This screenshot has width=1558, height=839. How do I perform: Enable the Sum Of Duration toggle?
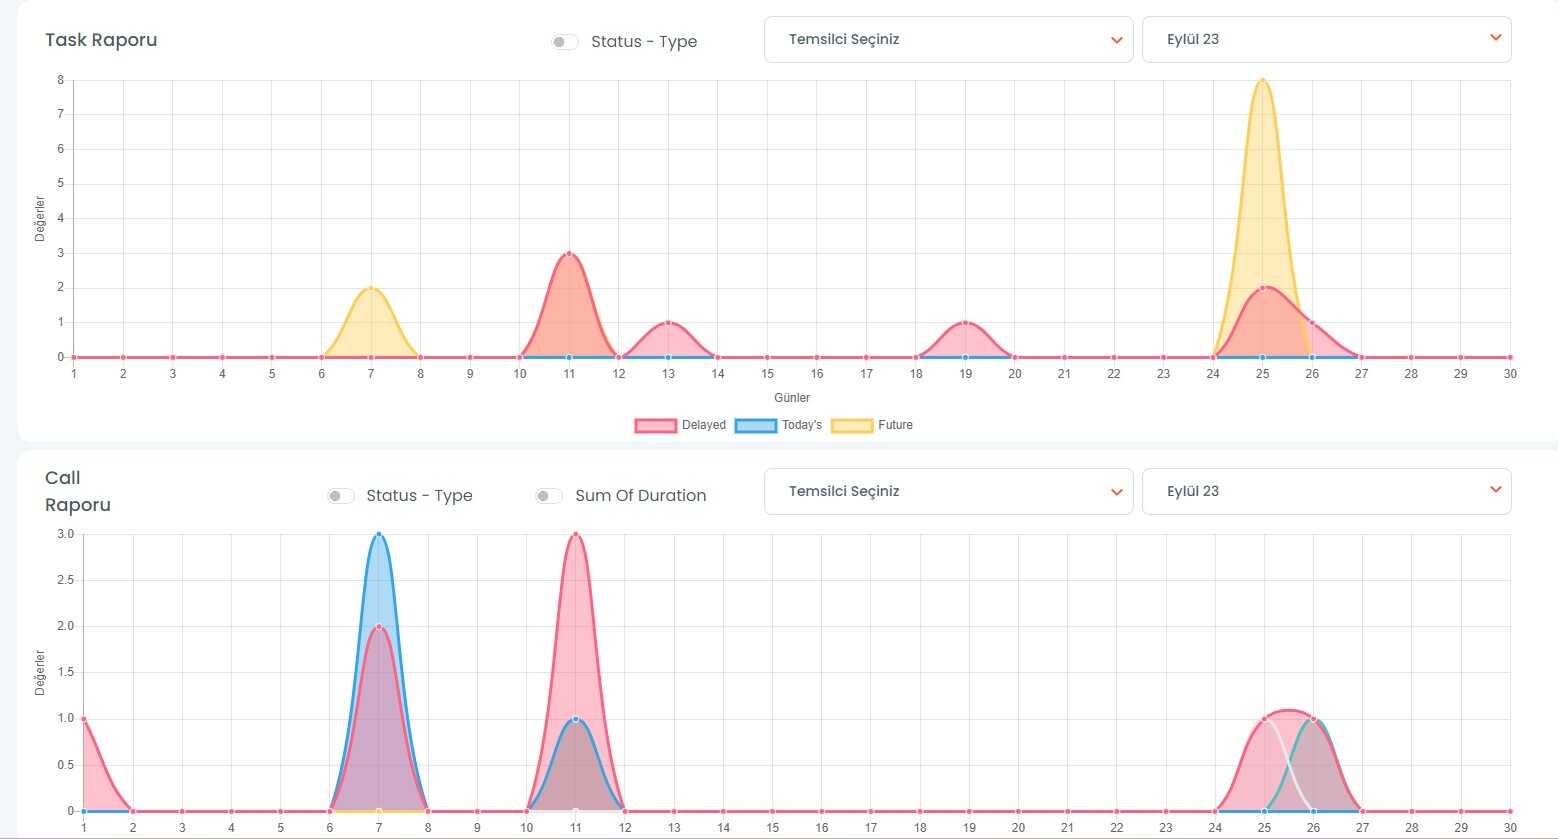[x=548, y=495]
